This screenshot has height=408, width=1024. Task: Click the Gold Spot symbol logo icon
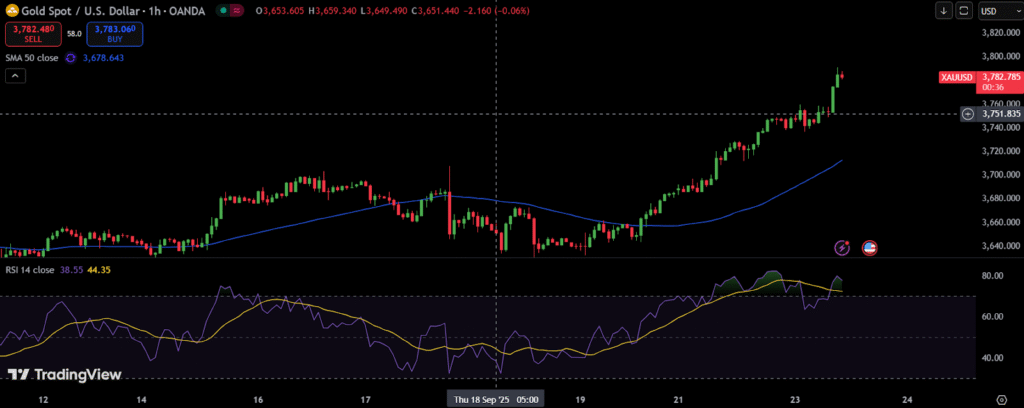pyautogui.click(x=11, y=10)
